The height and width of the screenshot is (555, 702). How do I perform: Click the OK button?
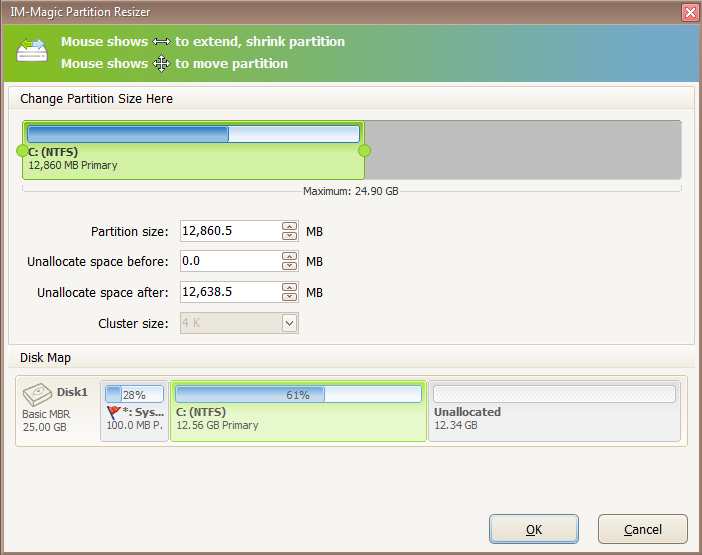pos(534,529)
